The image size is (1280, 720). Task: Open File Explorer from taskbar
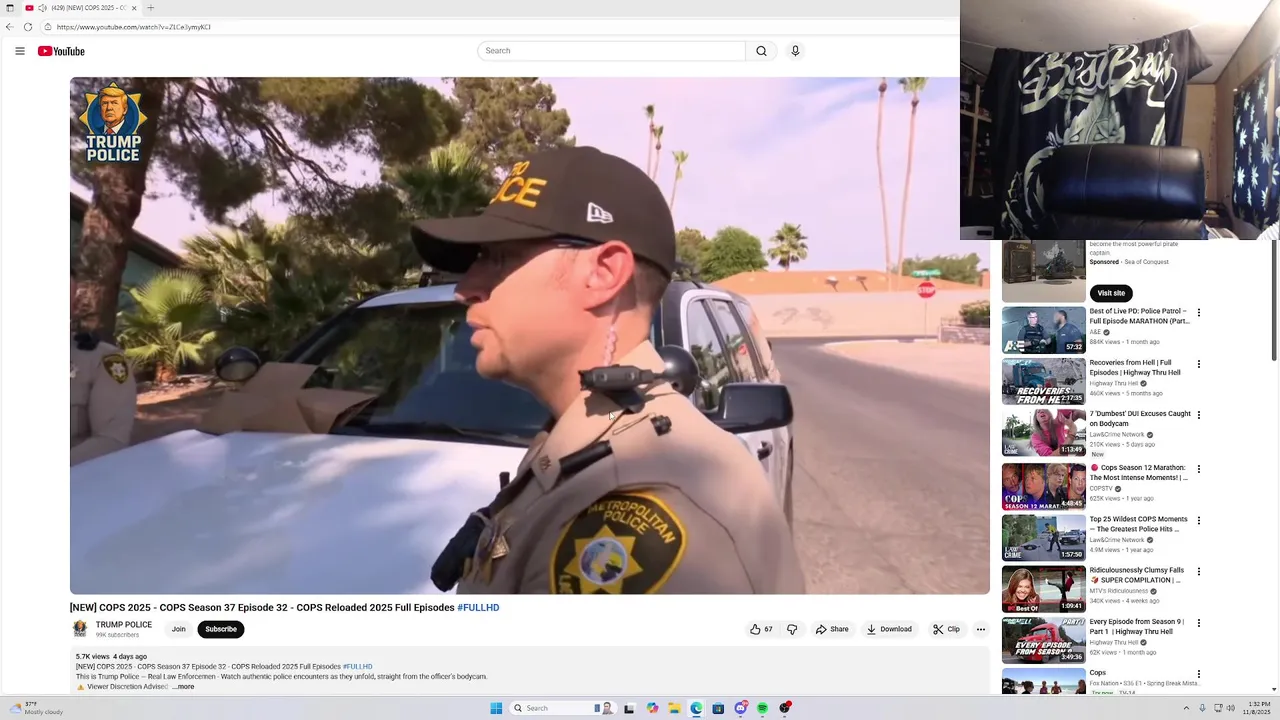pyautogui.click(x=674, y=708)
